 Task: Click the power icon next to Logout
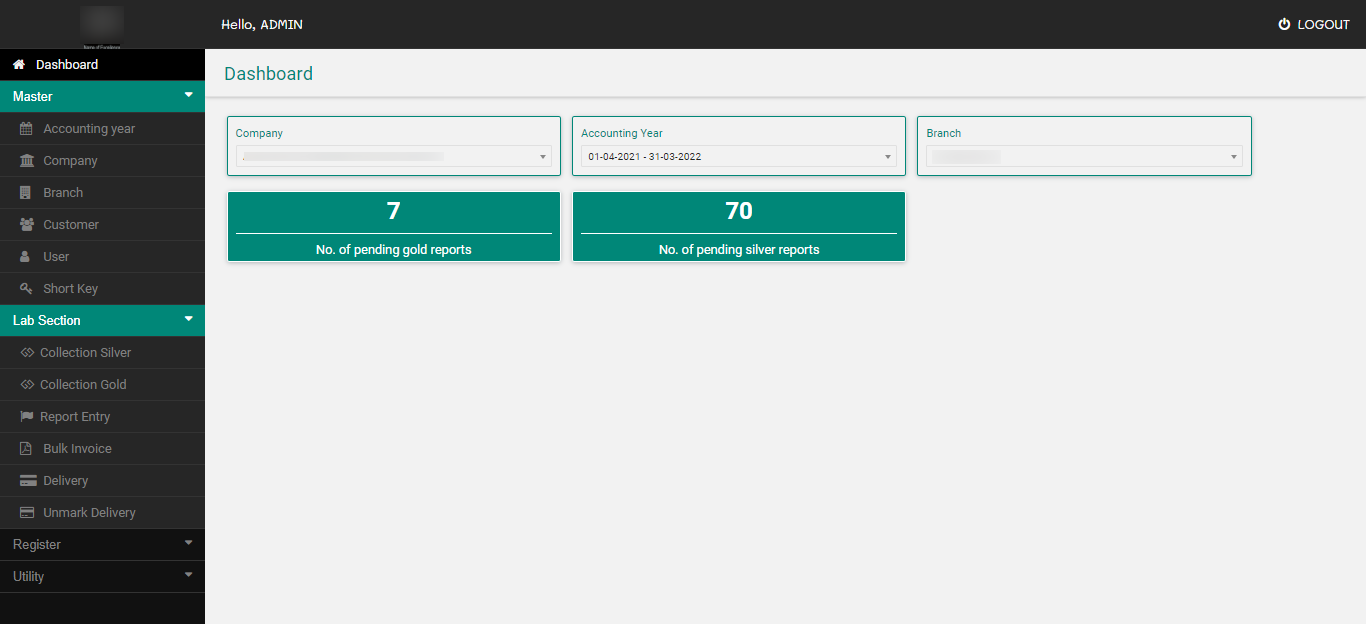1284,25
